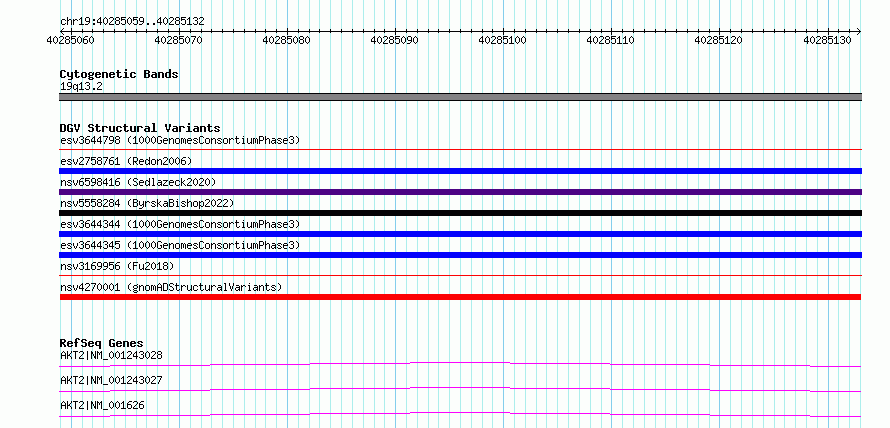
Task: Open variant esv3644798 label
Action: tap(180, 140)
